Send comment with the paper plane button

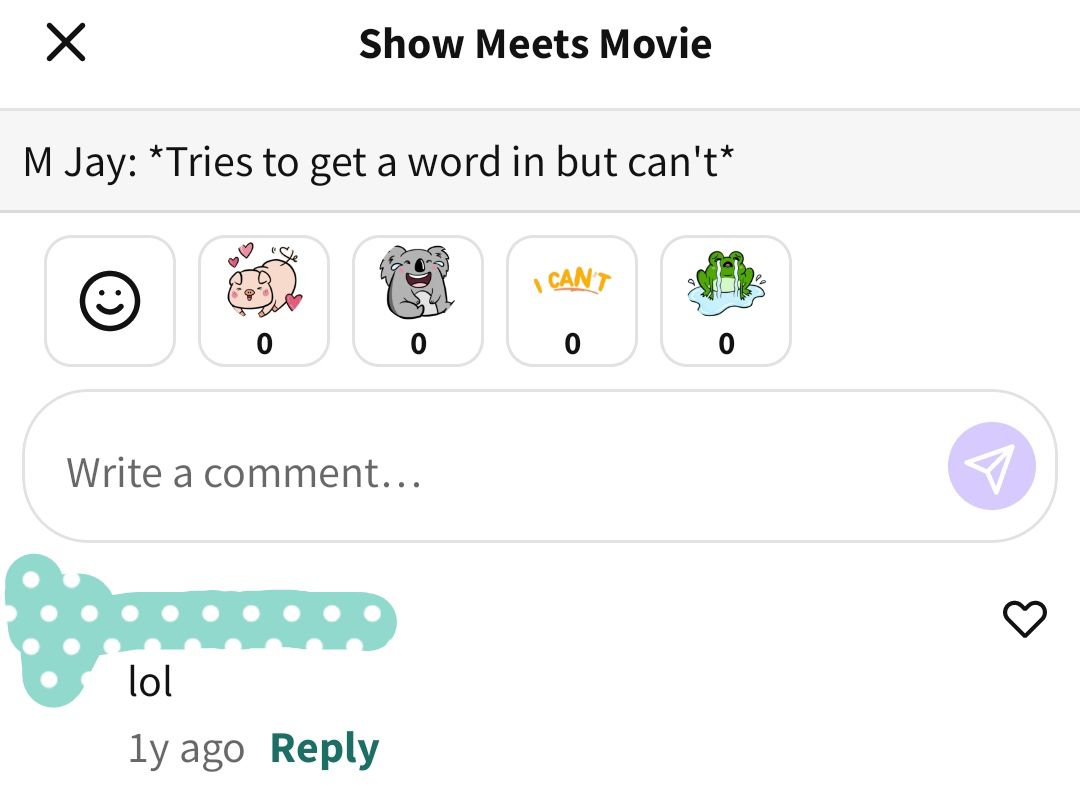tap(991, 466)
